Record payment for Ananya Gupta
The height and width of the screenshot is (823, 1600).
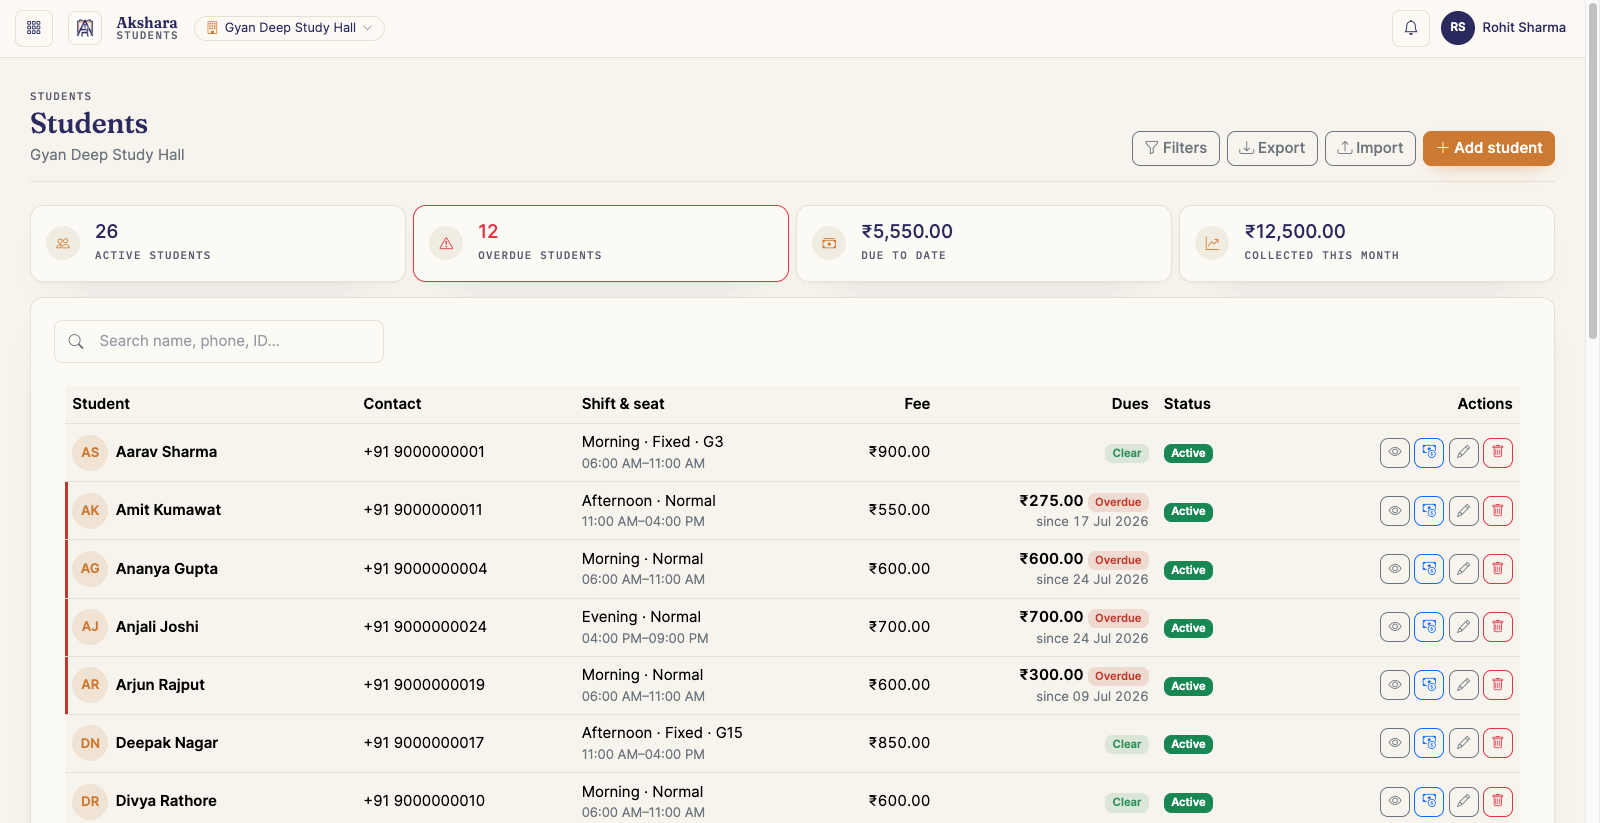(x=1429, y=569)
